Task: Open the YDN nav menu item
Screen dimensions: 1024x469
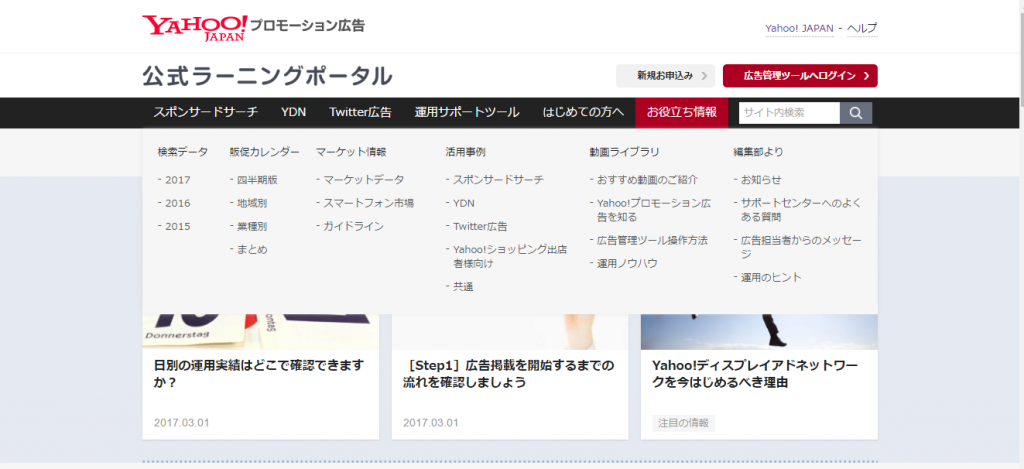Action: point(293,112)
